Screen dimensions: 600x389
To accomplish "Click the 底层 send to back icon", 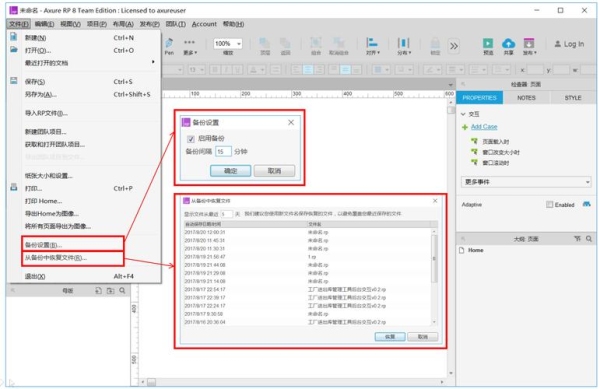I will click(285, 46).
